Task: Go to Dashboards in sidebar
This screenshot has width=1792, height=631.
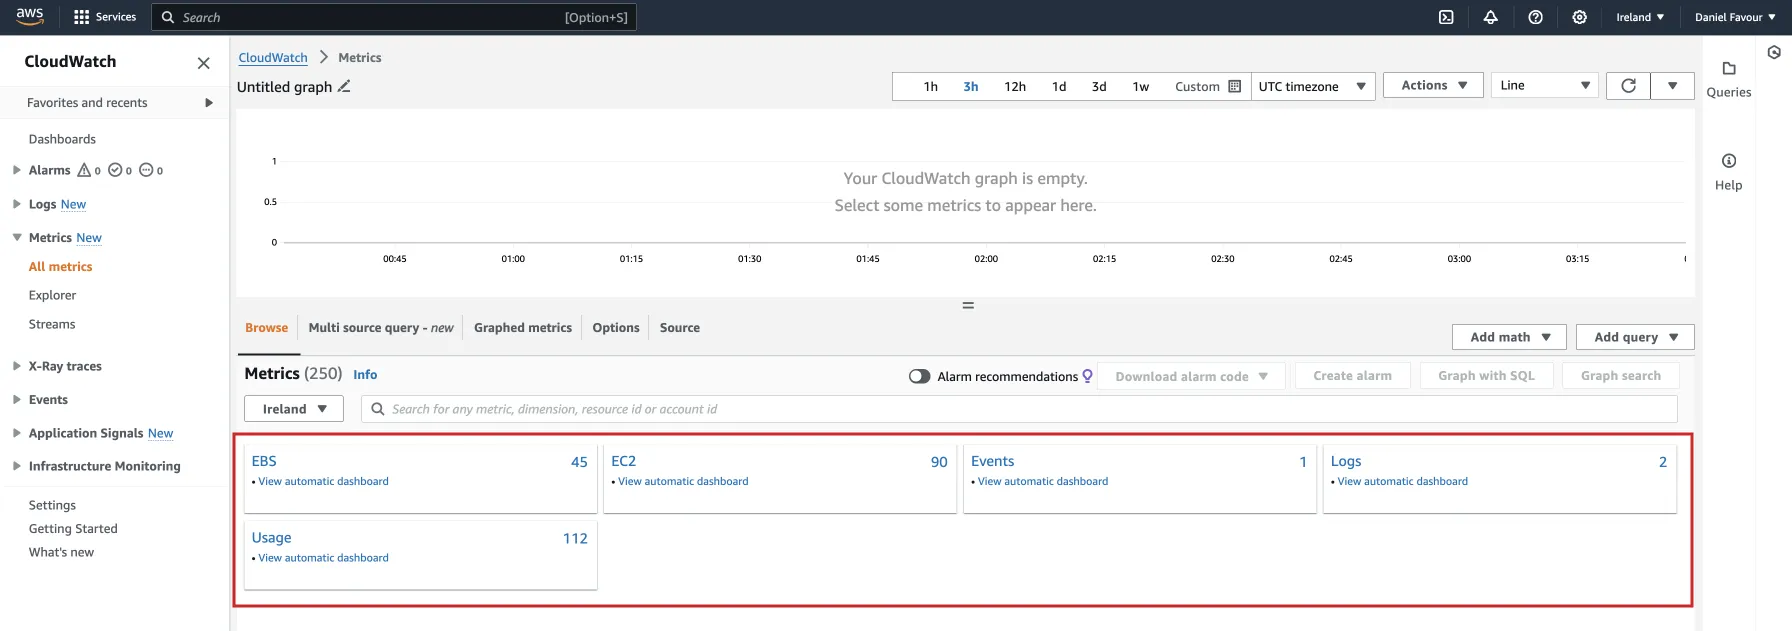Action: (x=62, y=139)
